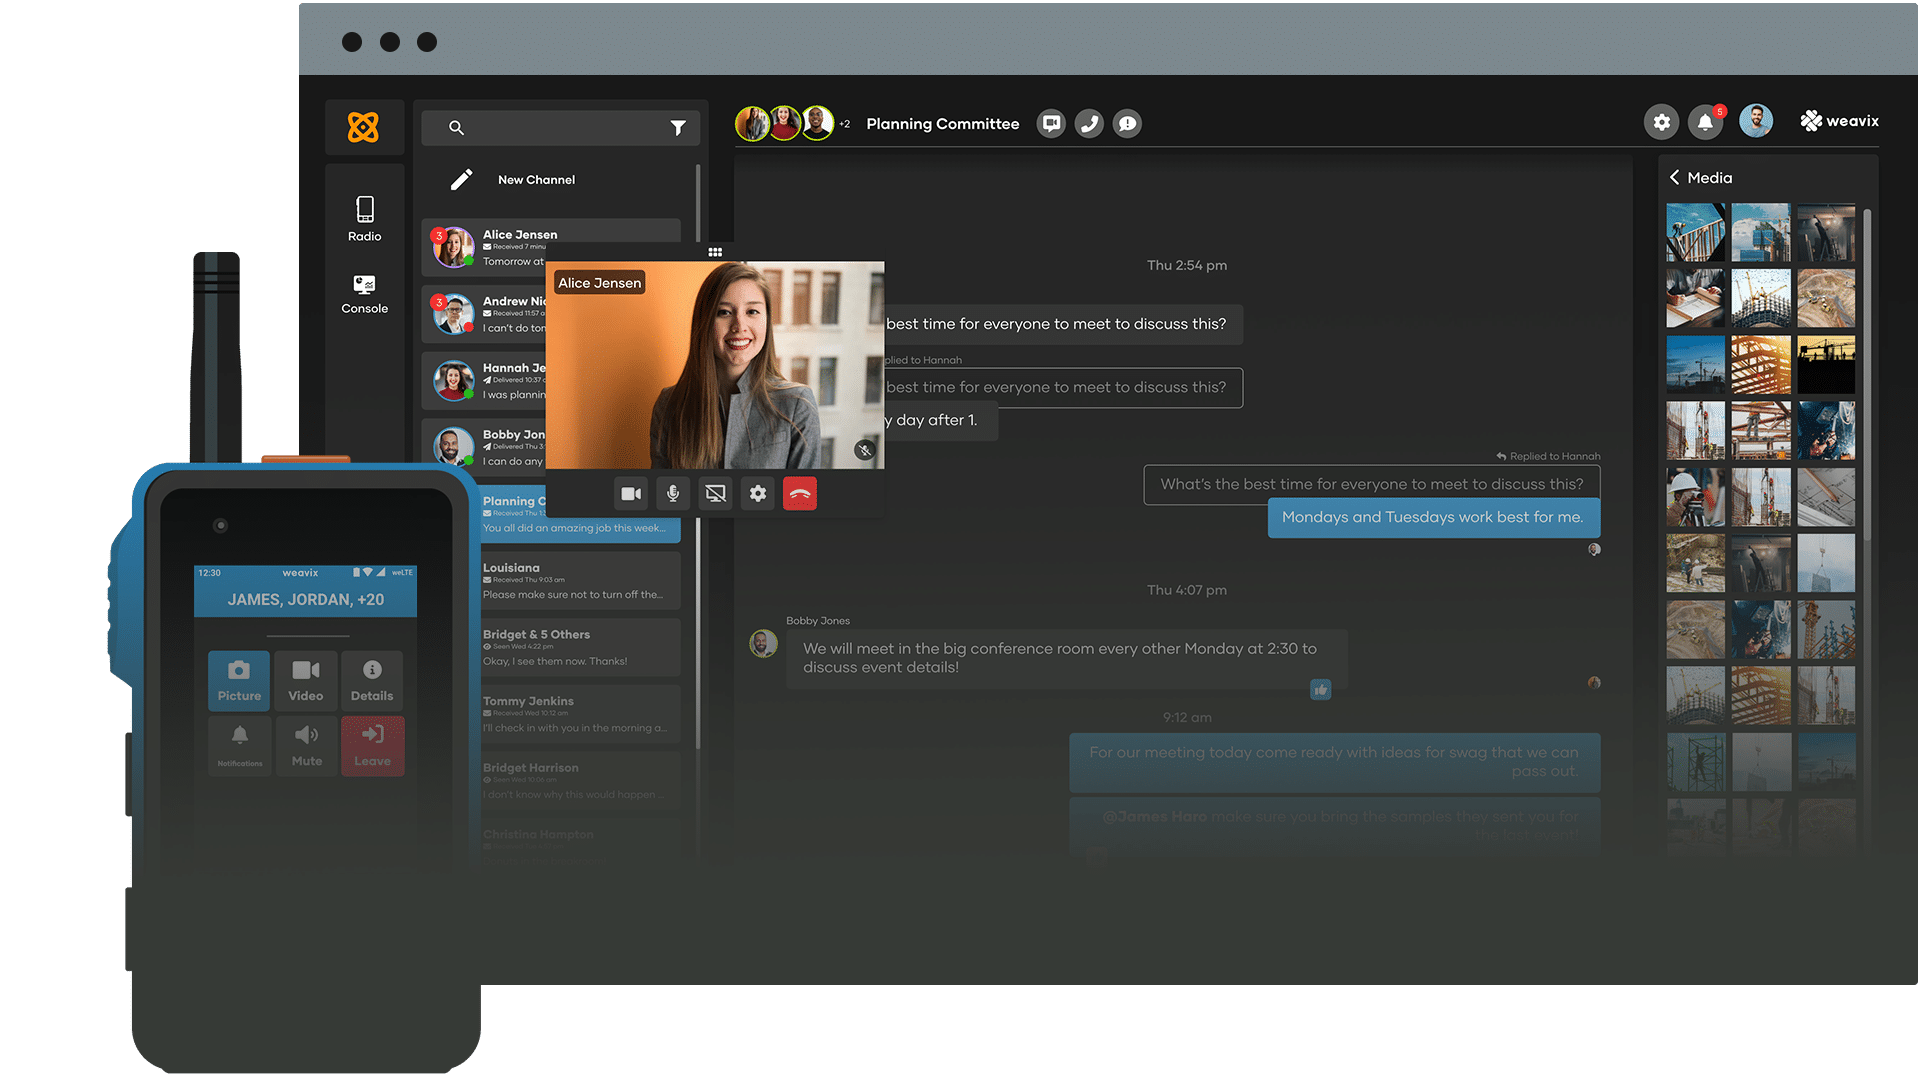Mute the walkie-talkie call on the handheld device

point(306,745)
